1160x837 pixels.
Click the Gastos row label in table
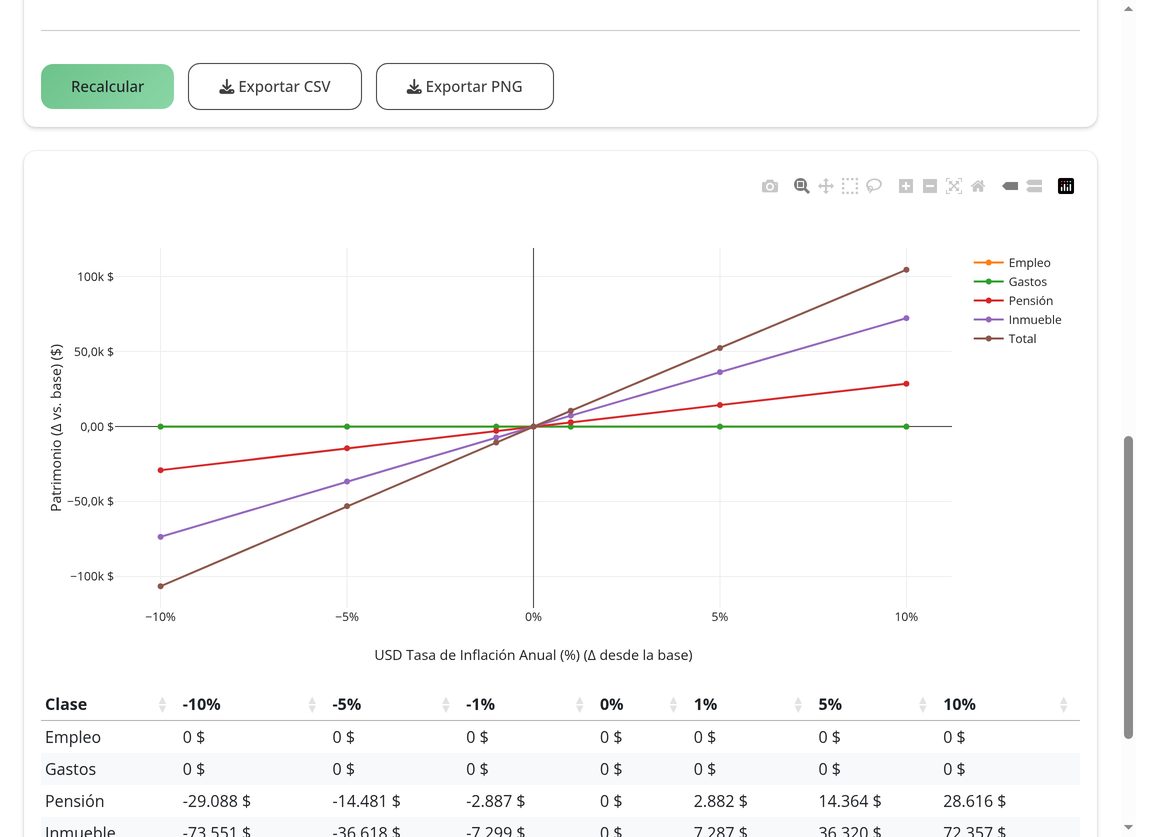[70, 770]
